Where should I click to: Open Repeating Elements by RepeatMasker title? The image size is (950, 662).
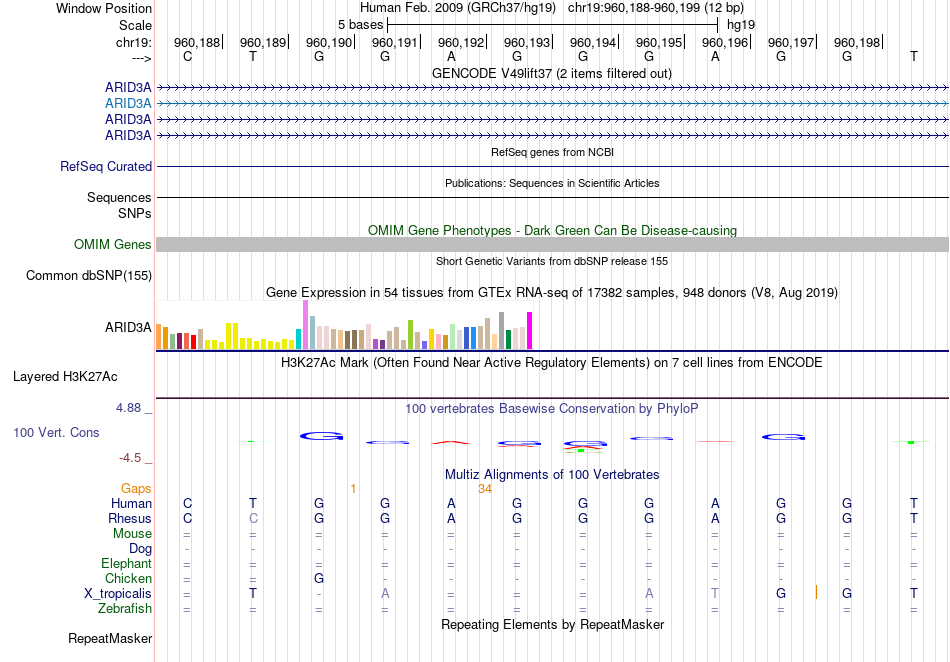(552, 624)
